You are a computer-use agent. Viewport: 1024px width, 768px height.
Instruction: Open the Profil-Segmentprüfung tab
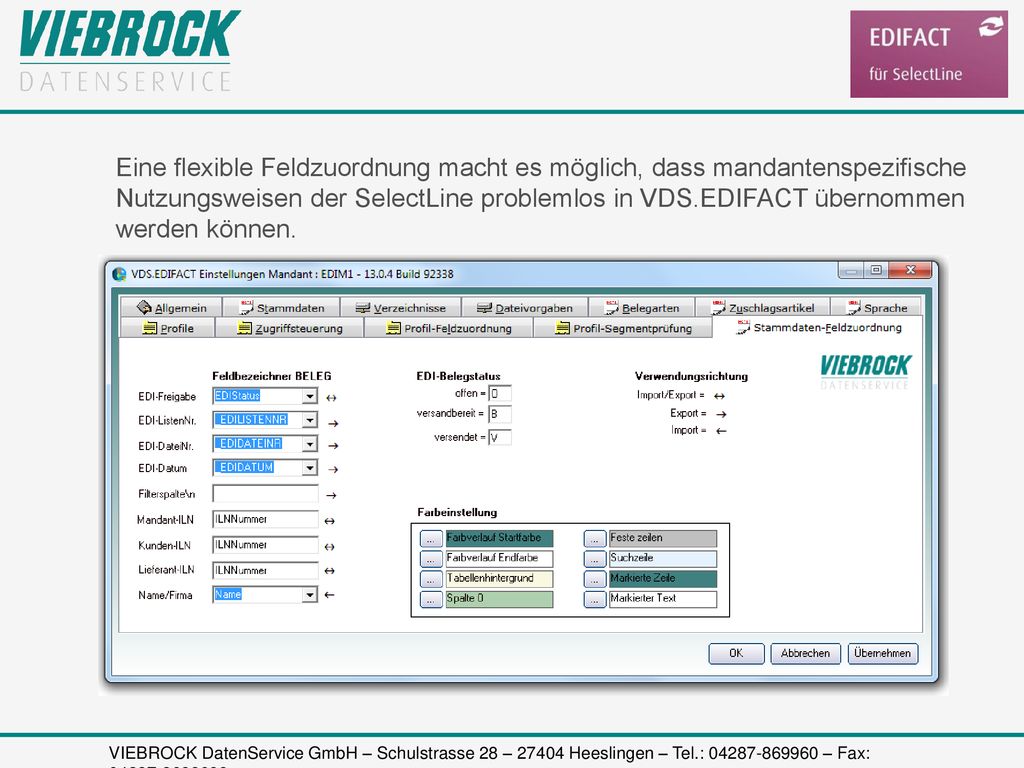[623, 328]
